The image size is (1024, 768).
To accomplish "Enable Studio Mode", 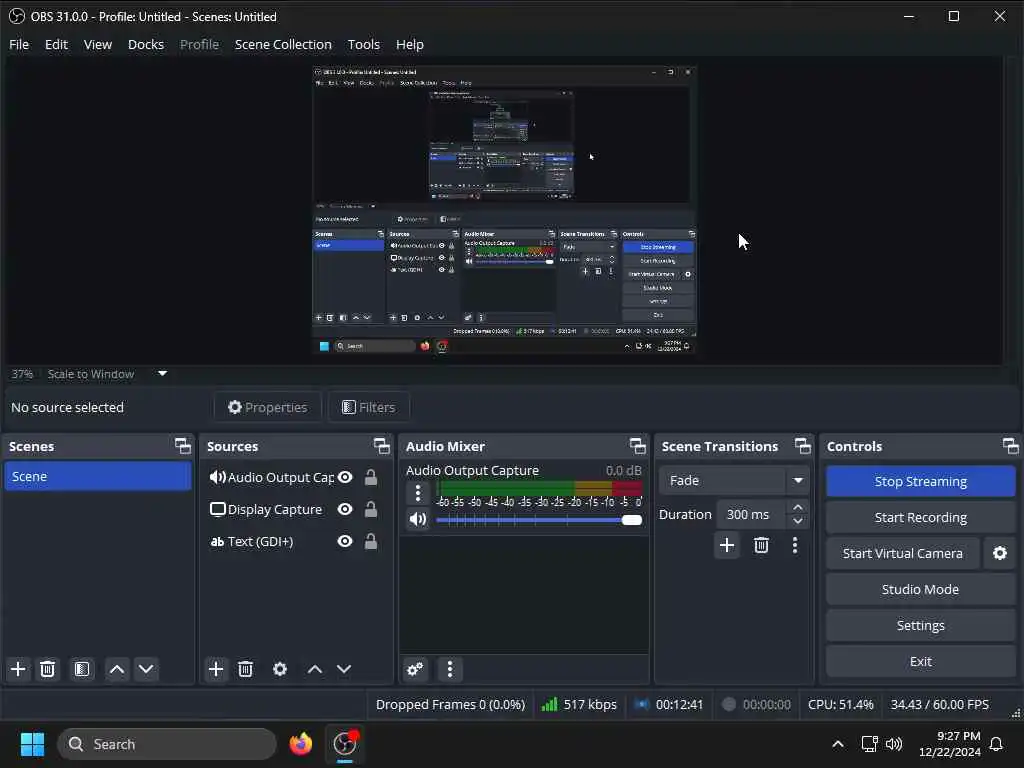I will 920,589.
